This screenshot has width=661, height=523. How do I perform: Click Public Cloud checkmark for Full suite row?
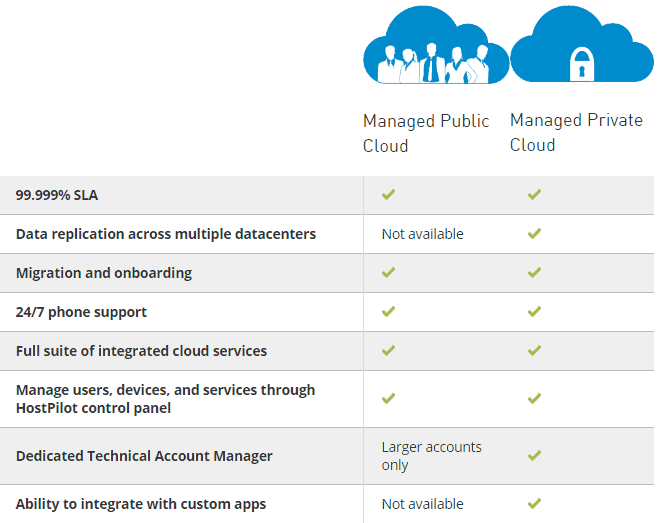point(389,351)
